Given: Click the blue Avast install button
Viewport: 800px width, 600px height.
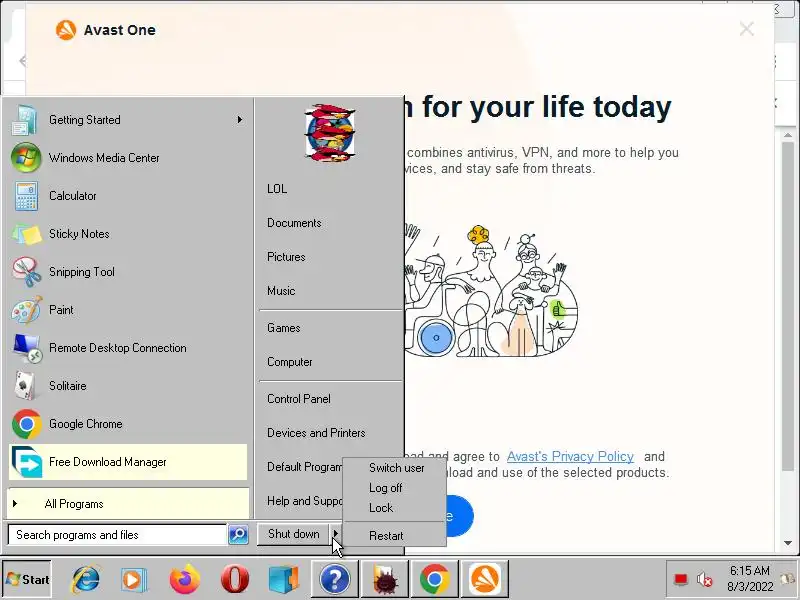Looking at the screenshot, I should pos(459,516).
